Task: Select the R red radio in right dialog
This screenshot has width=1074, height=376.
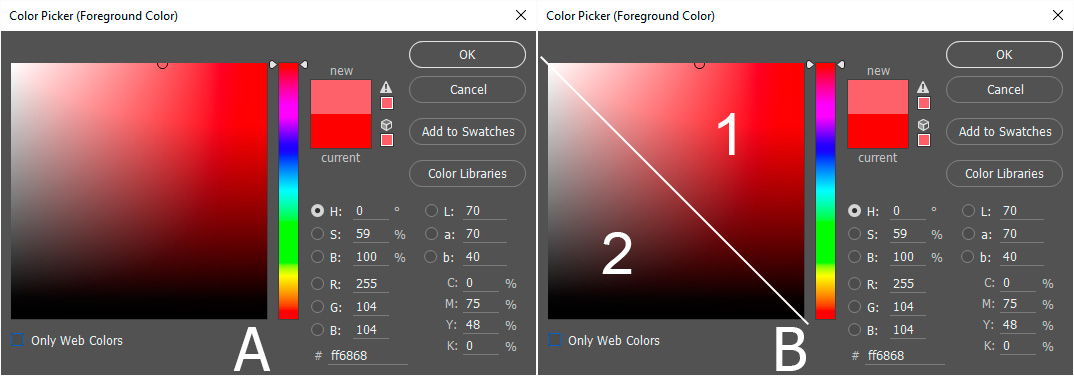Action: coord(855,284)
